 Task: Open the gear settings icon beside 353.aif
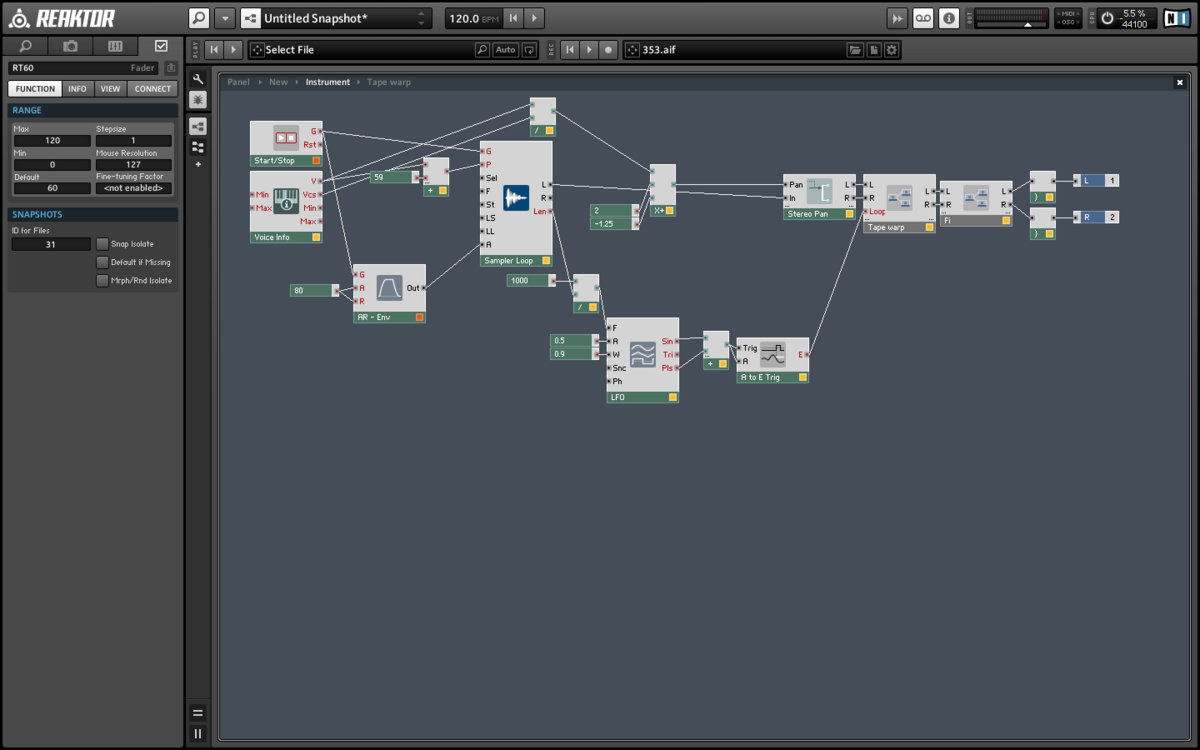[892, 50]
